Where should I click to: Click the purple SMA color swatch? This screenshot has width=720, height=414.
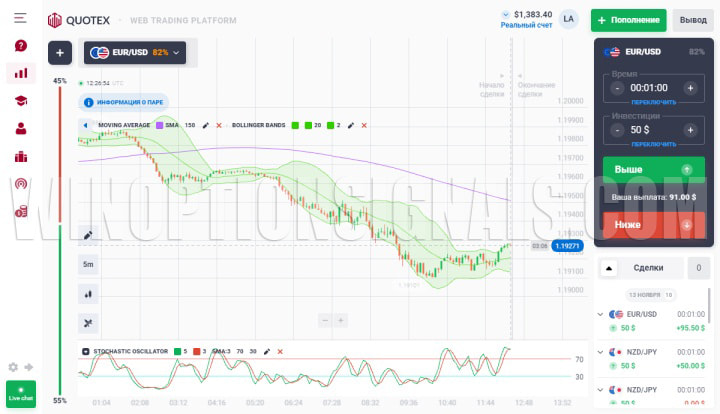pos(159,125)
